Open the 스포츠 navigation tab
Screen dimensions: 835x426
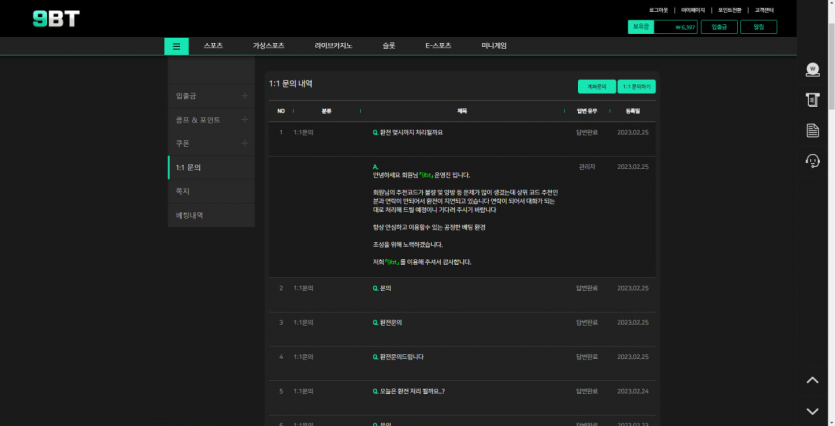pyautogui.click(x=213, y=46)
